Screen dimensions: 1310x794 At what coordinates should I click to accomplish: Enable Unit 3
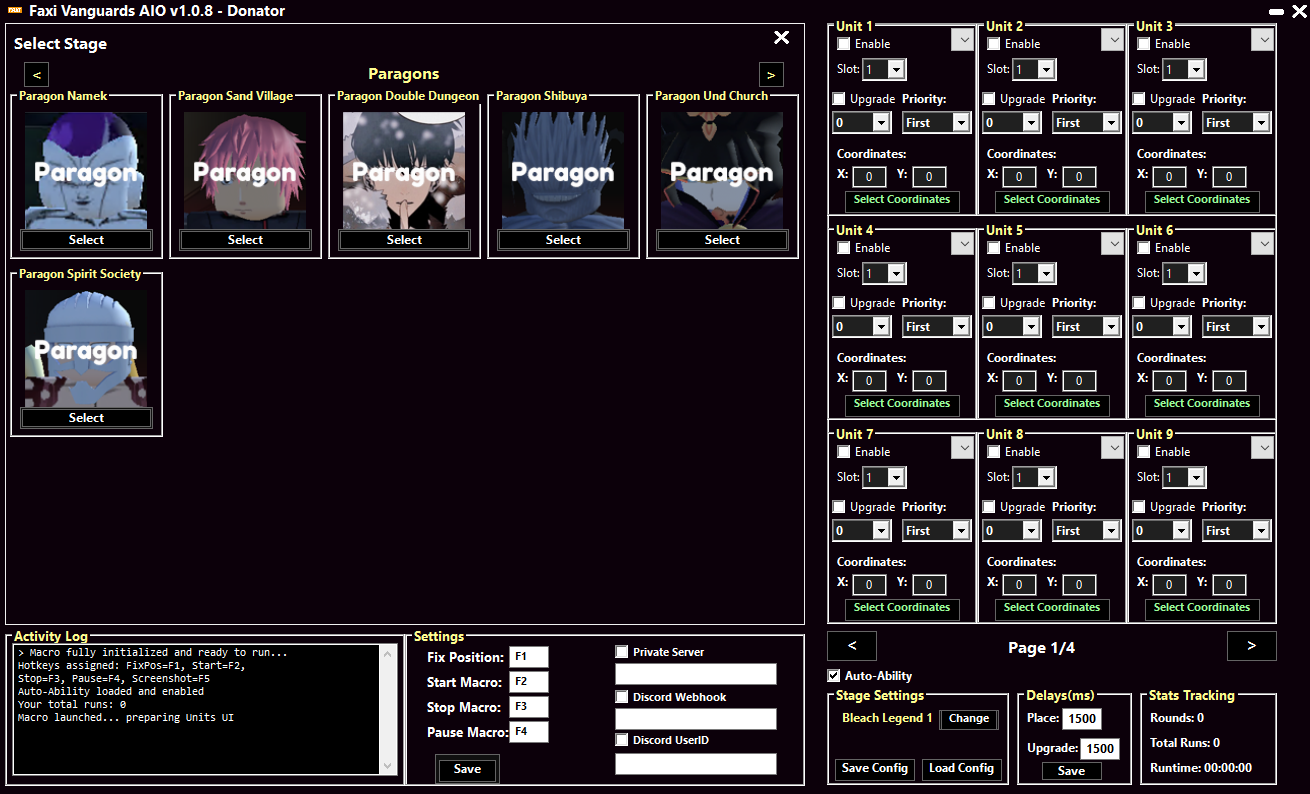point(1144,44)
